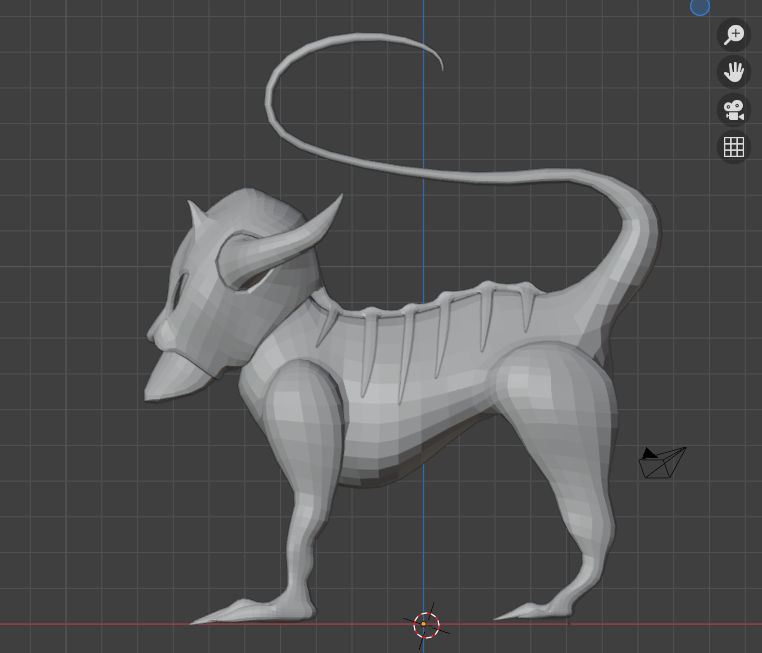Screen dimensions: 762x653
Task: Click the zoom view magnifier icon
Action: (x=734, y=35)
